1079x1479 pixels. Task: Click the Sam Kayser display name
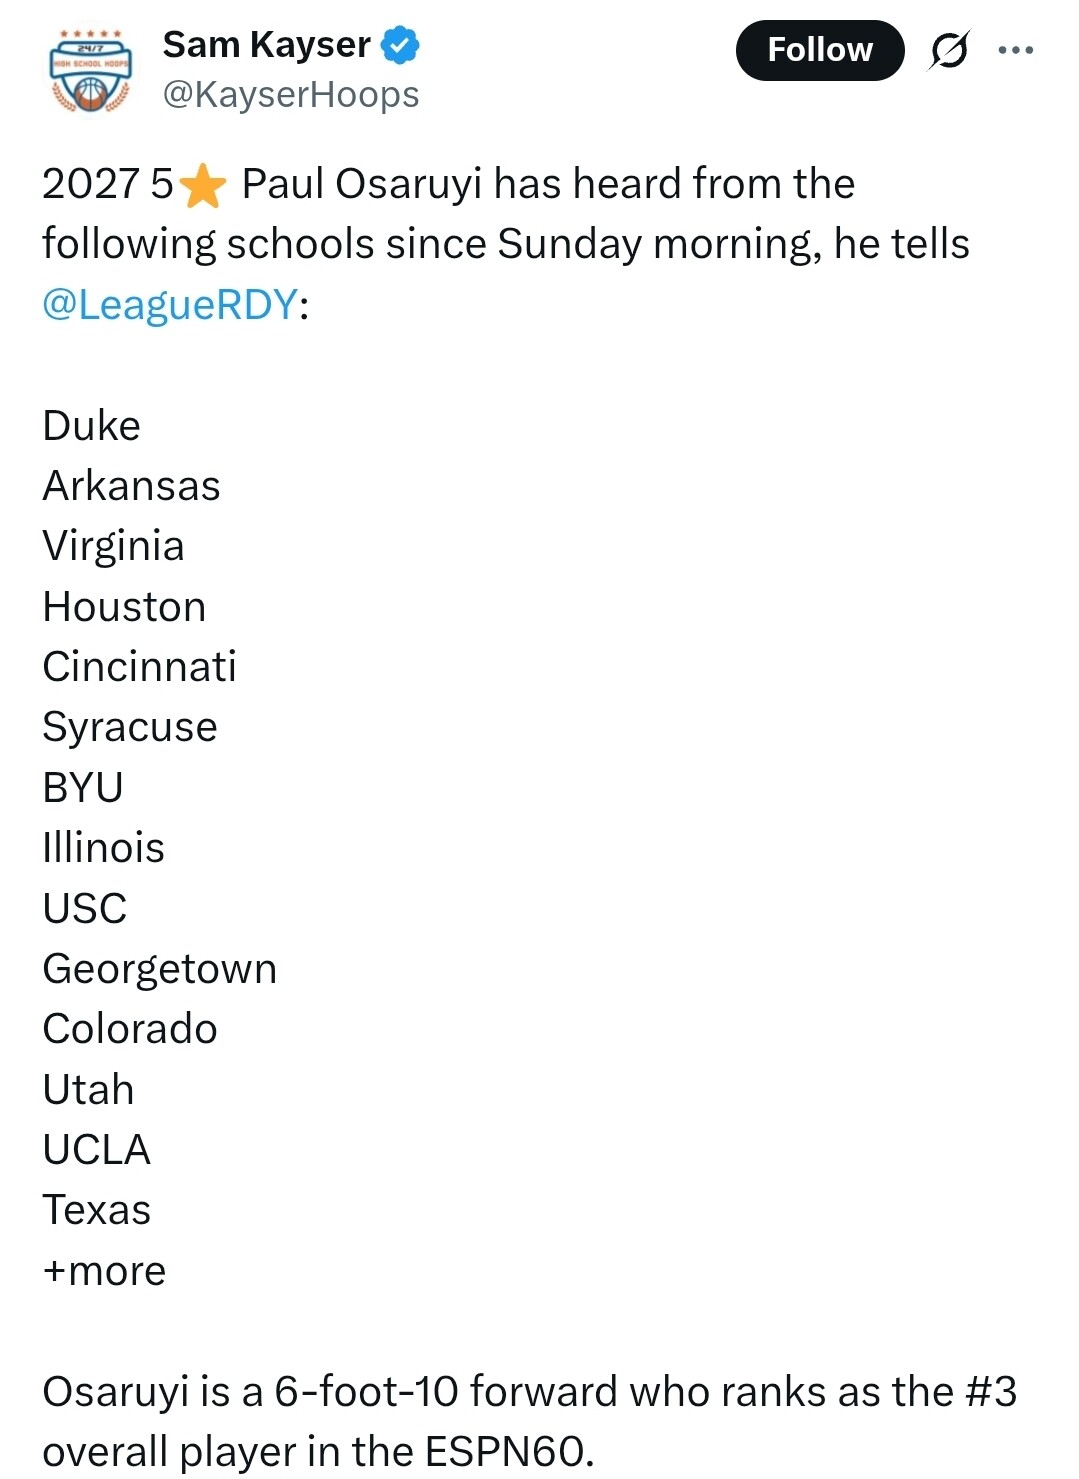click(266, 45)
